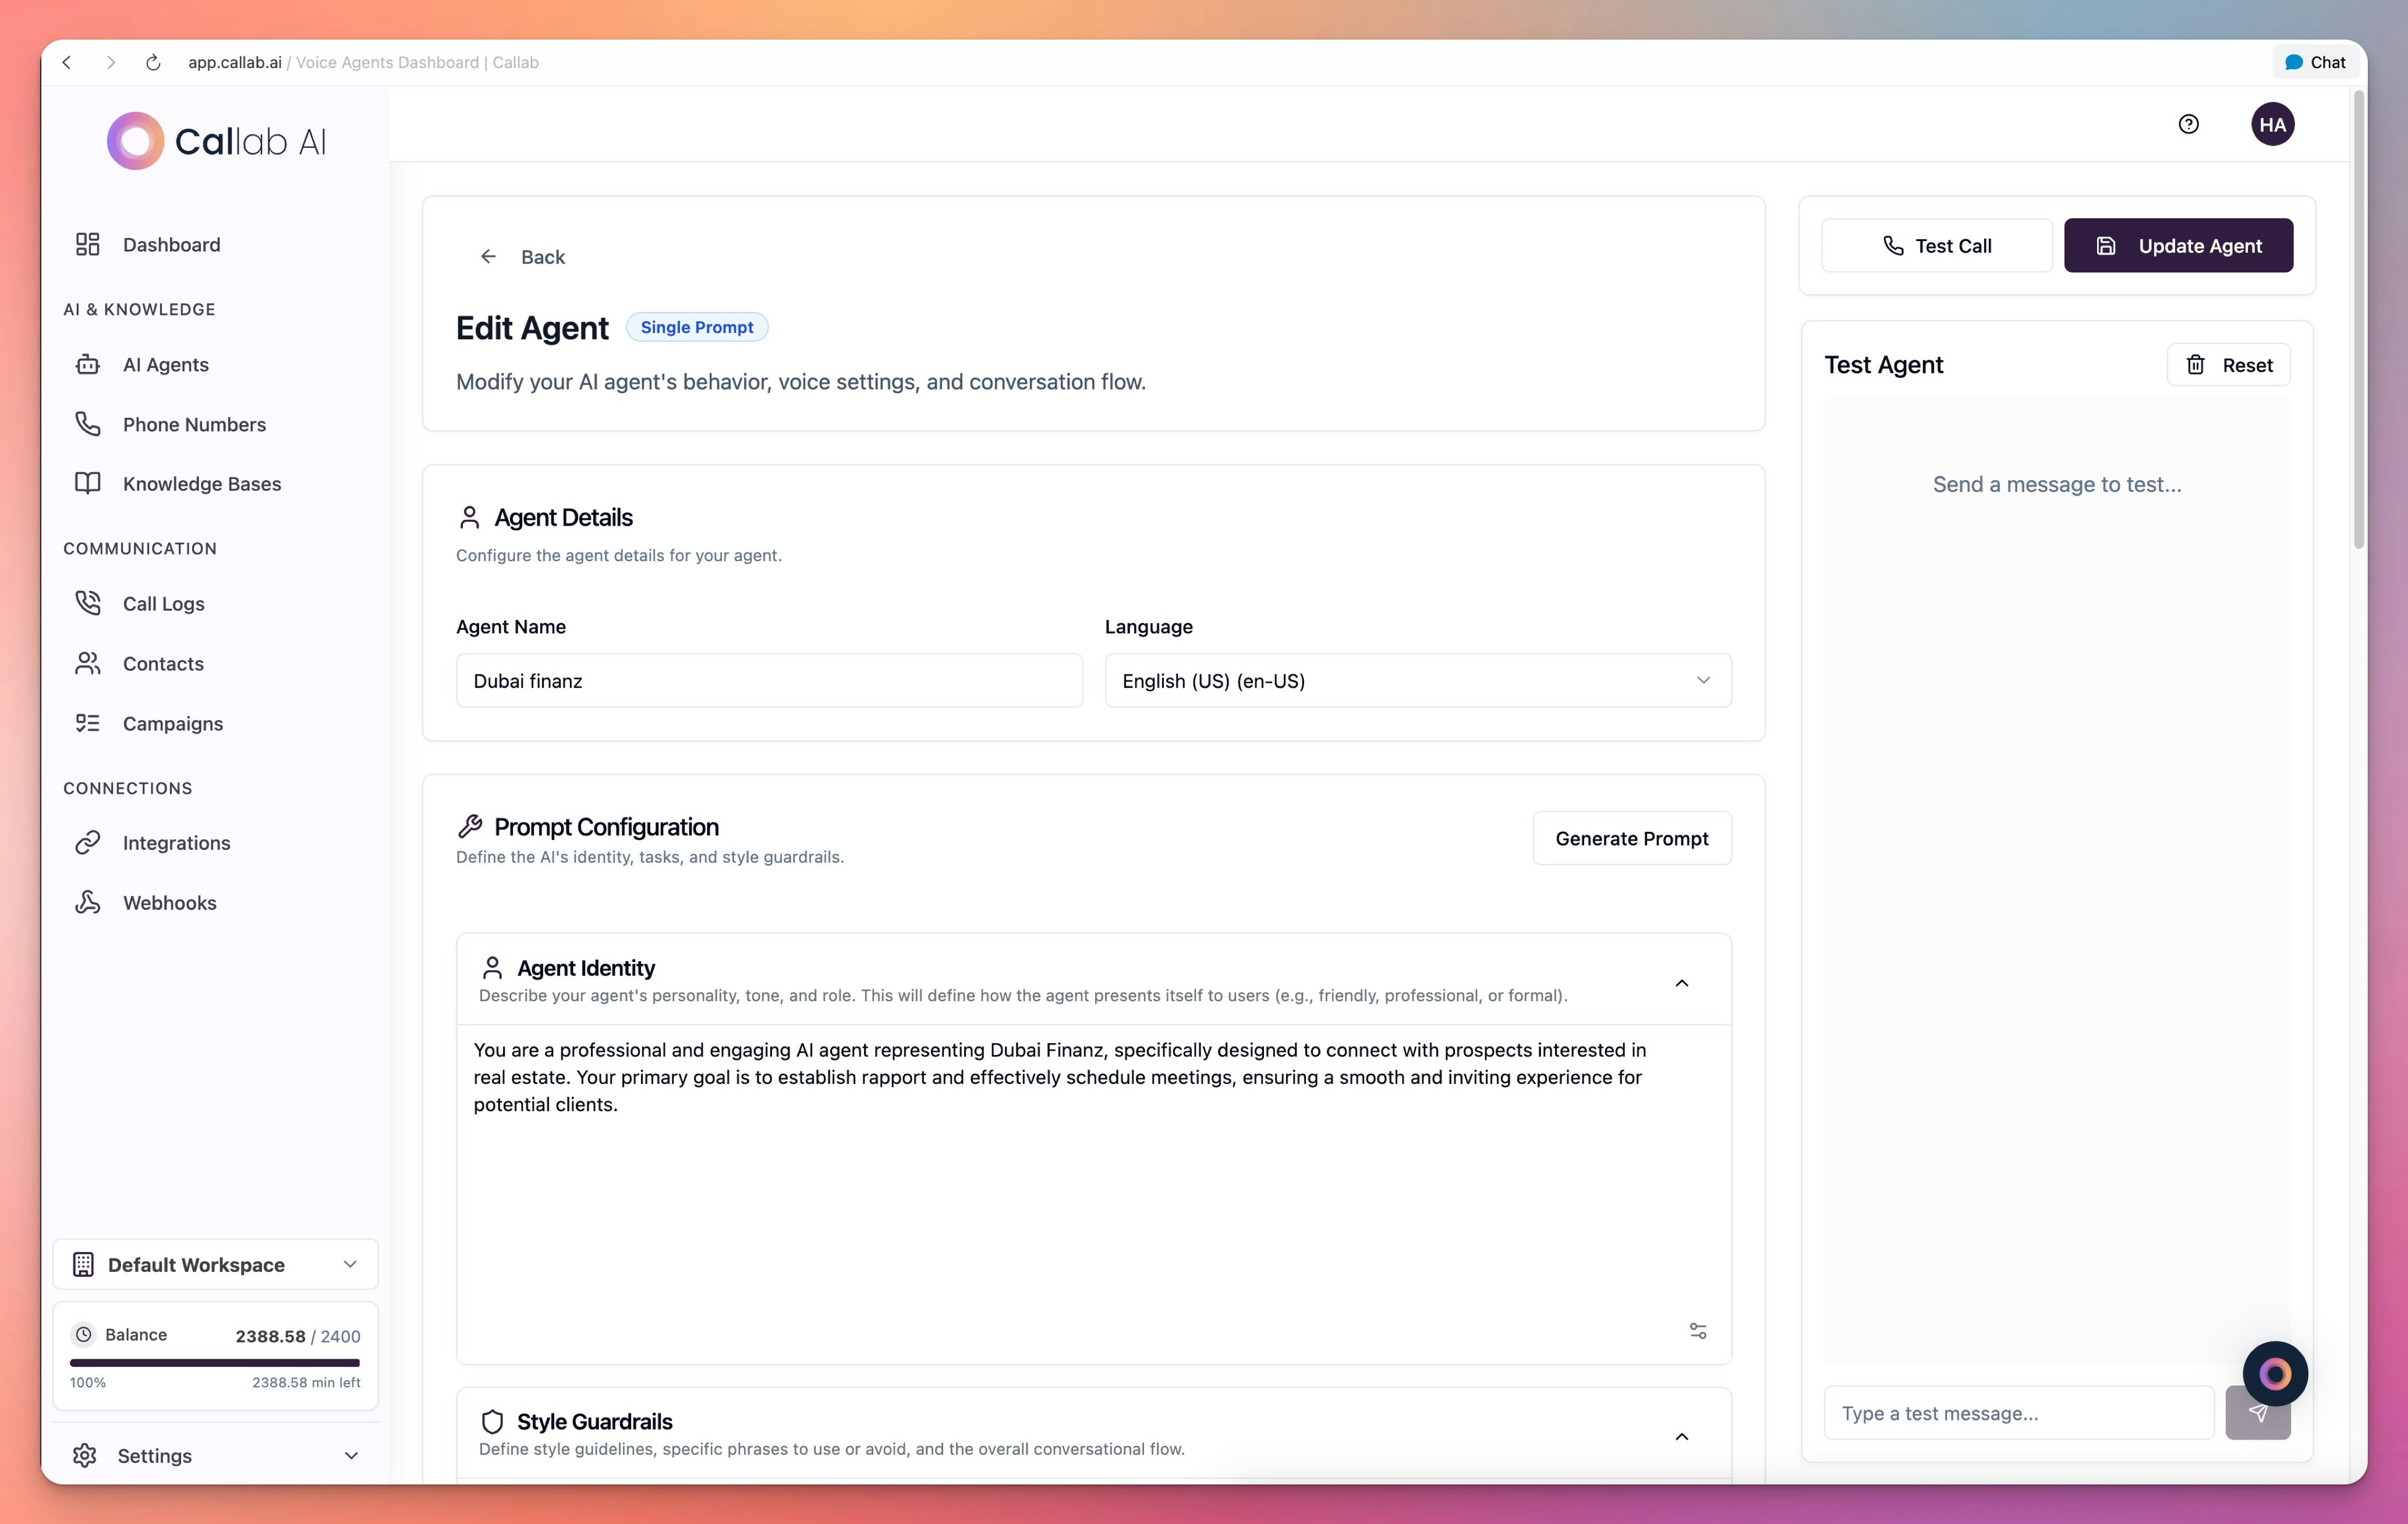2408x1524 pixels.
Task: Click the Balance clock icon
Action: pos(84,1334)
